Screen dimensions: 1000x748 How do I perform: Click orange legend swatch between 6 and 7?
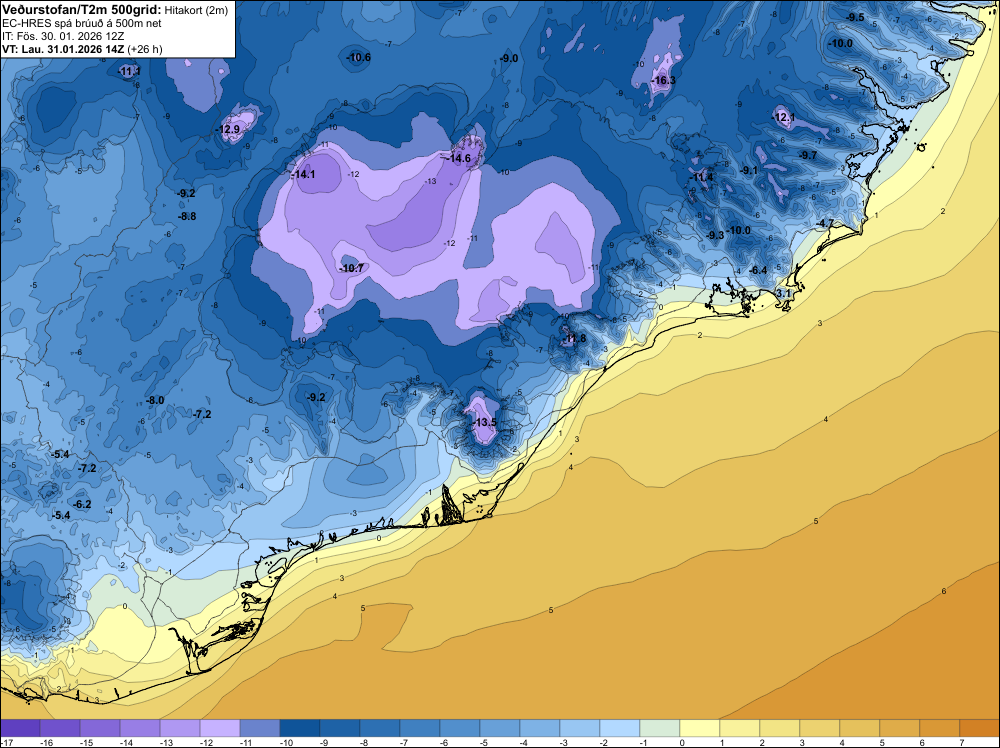pyautogui.click(x=939, y=728)
